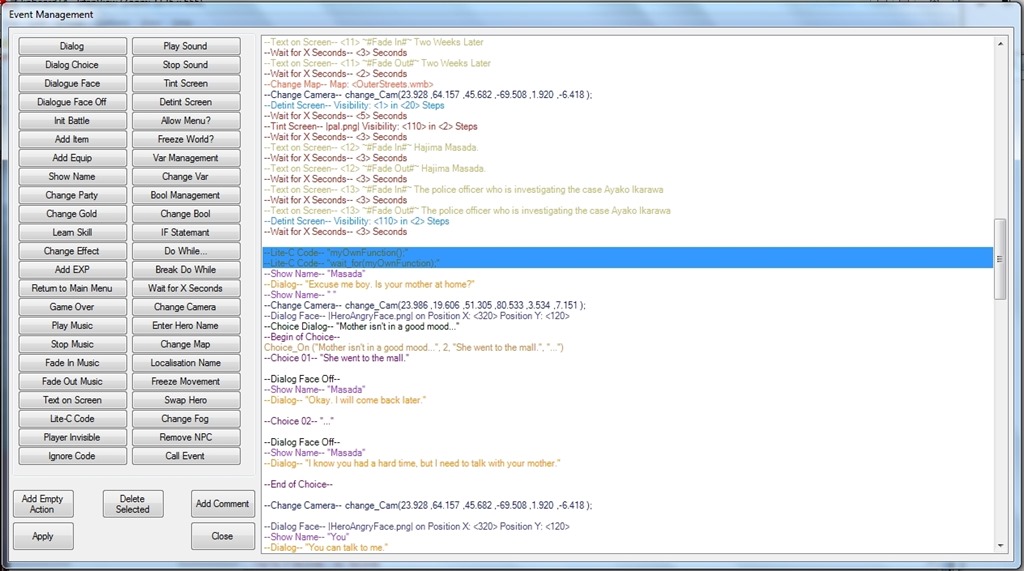The width and height of the screenshot is (1024, 571).
Task: Insert an IF Statement action
Action: pyautogui.click(x=186, y=232)
